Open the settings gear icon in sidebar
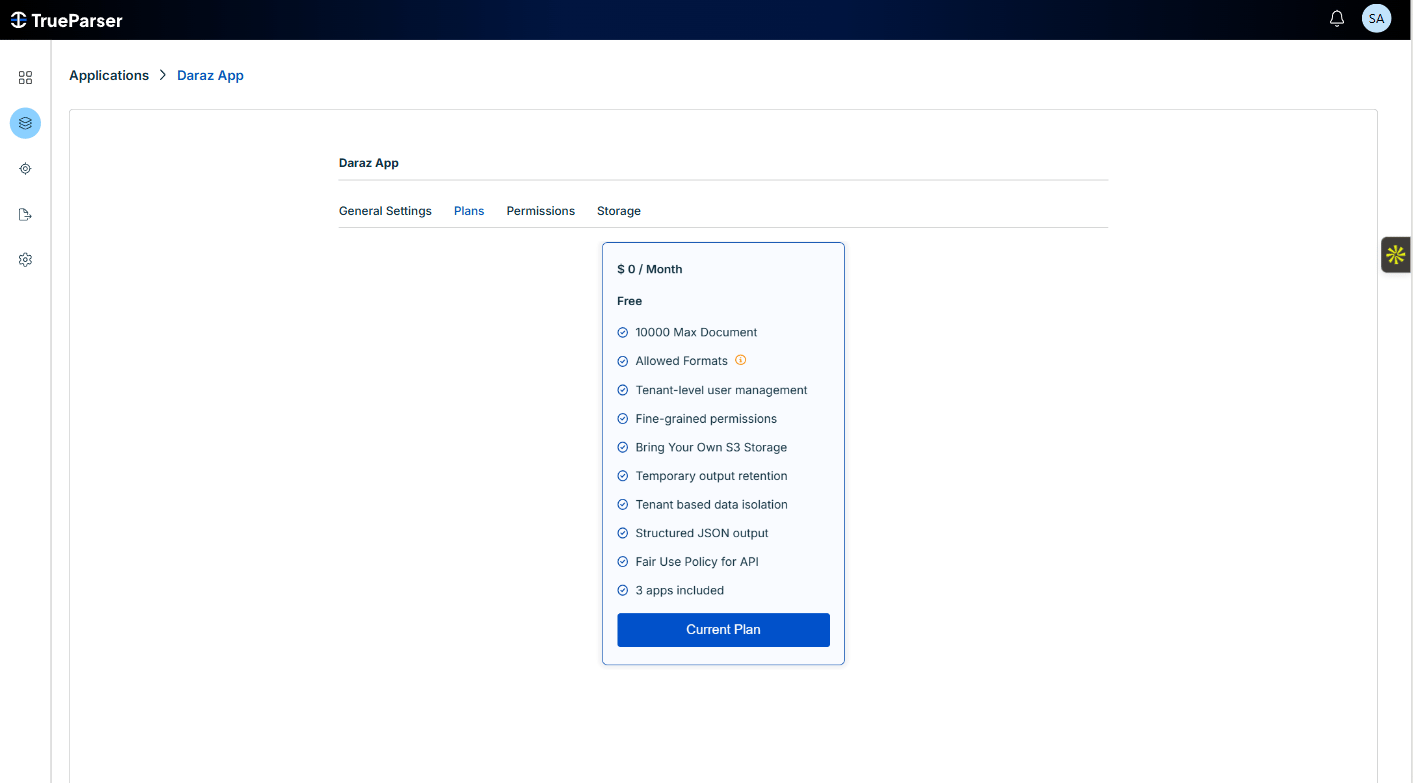 (25, 260)
